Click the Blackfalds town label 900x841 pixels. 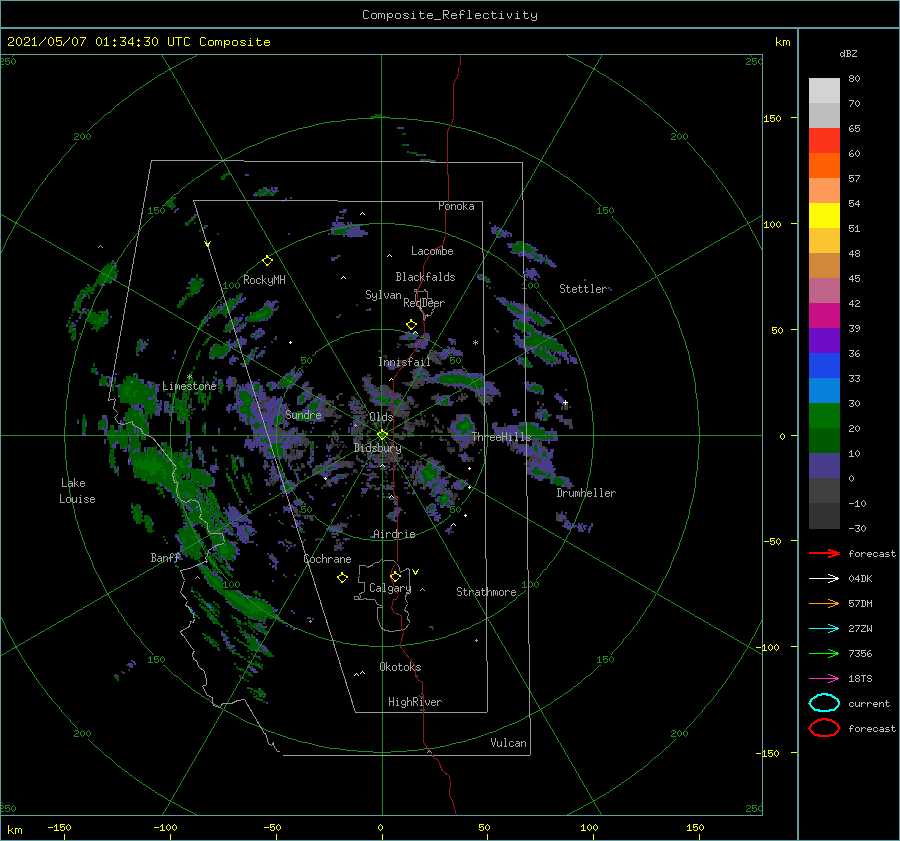425,277
